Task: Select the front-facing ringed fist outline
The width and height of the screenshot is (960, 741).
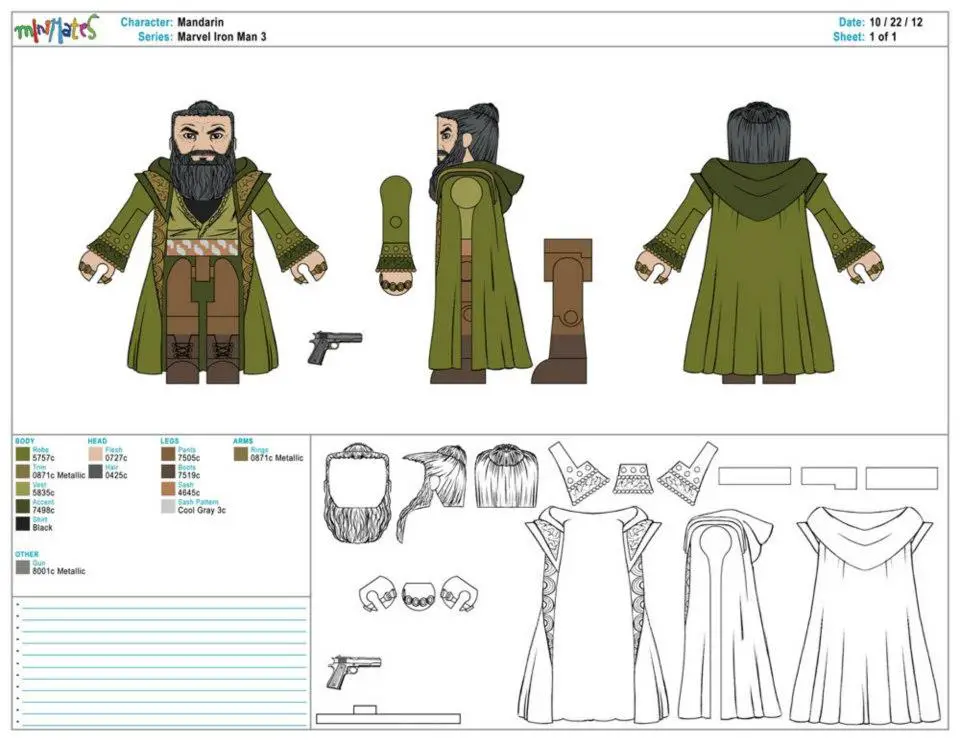Action: coord(419,594)
